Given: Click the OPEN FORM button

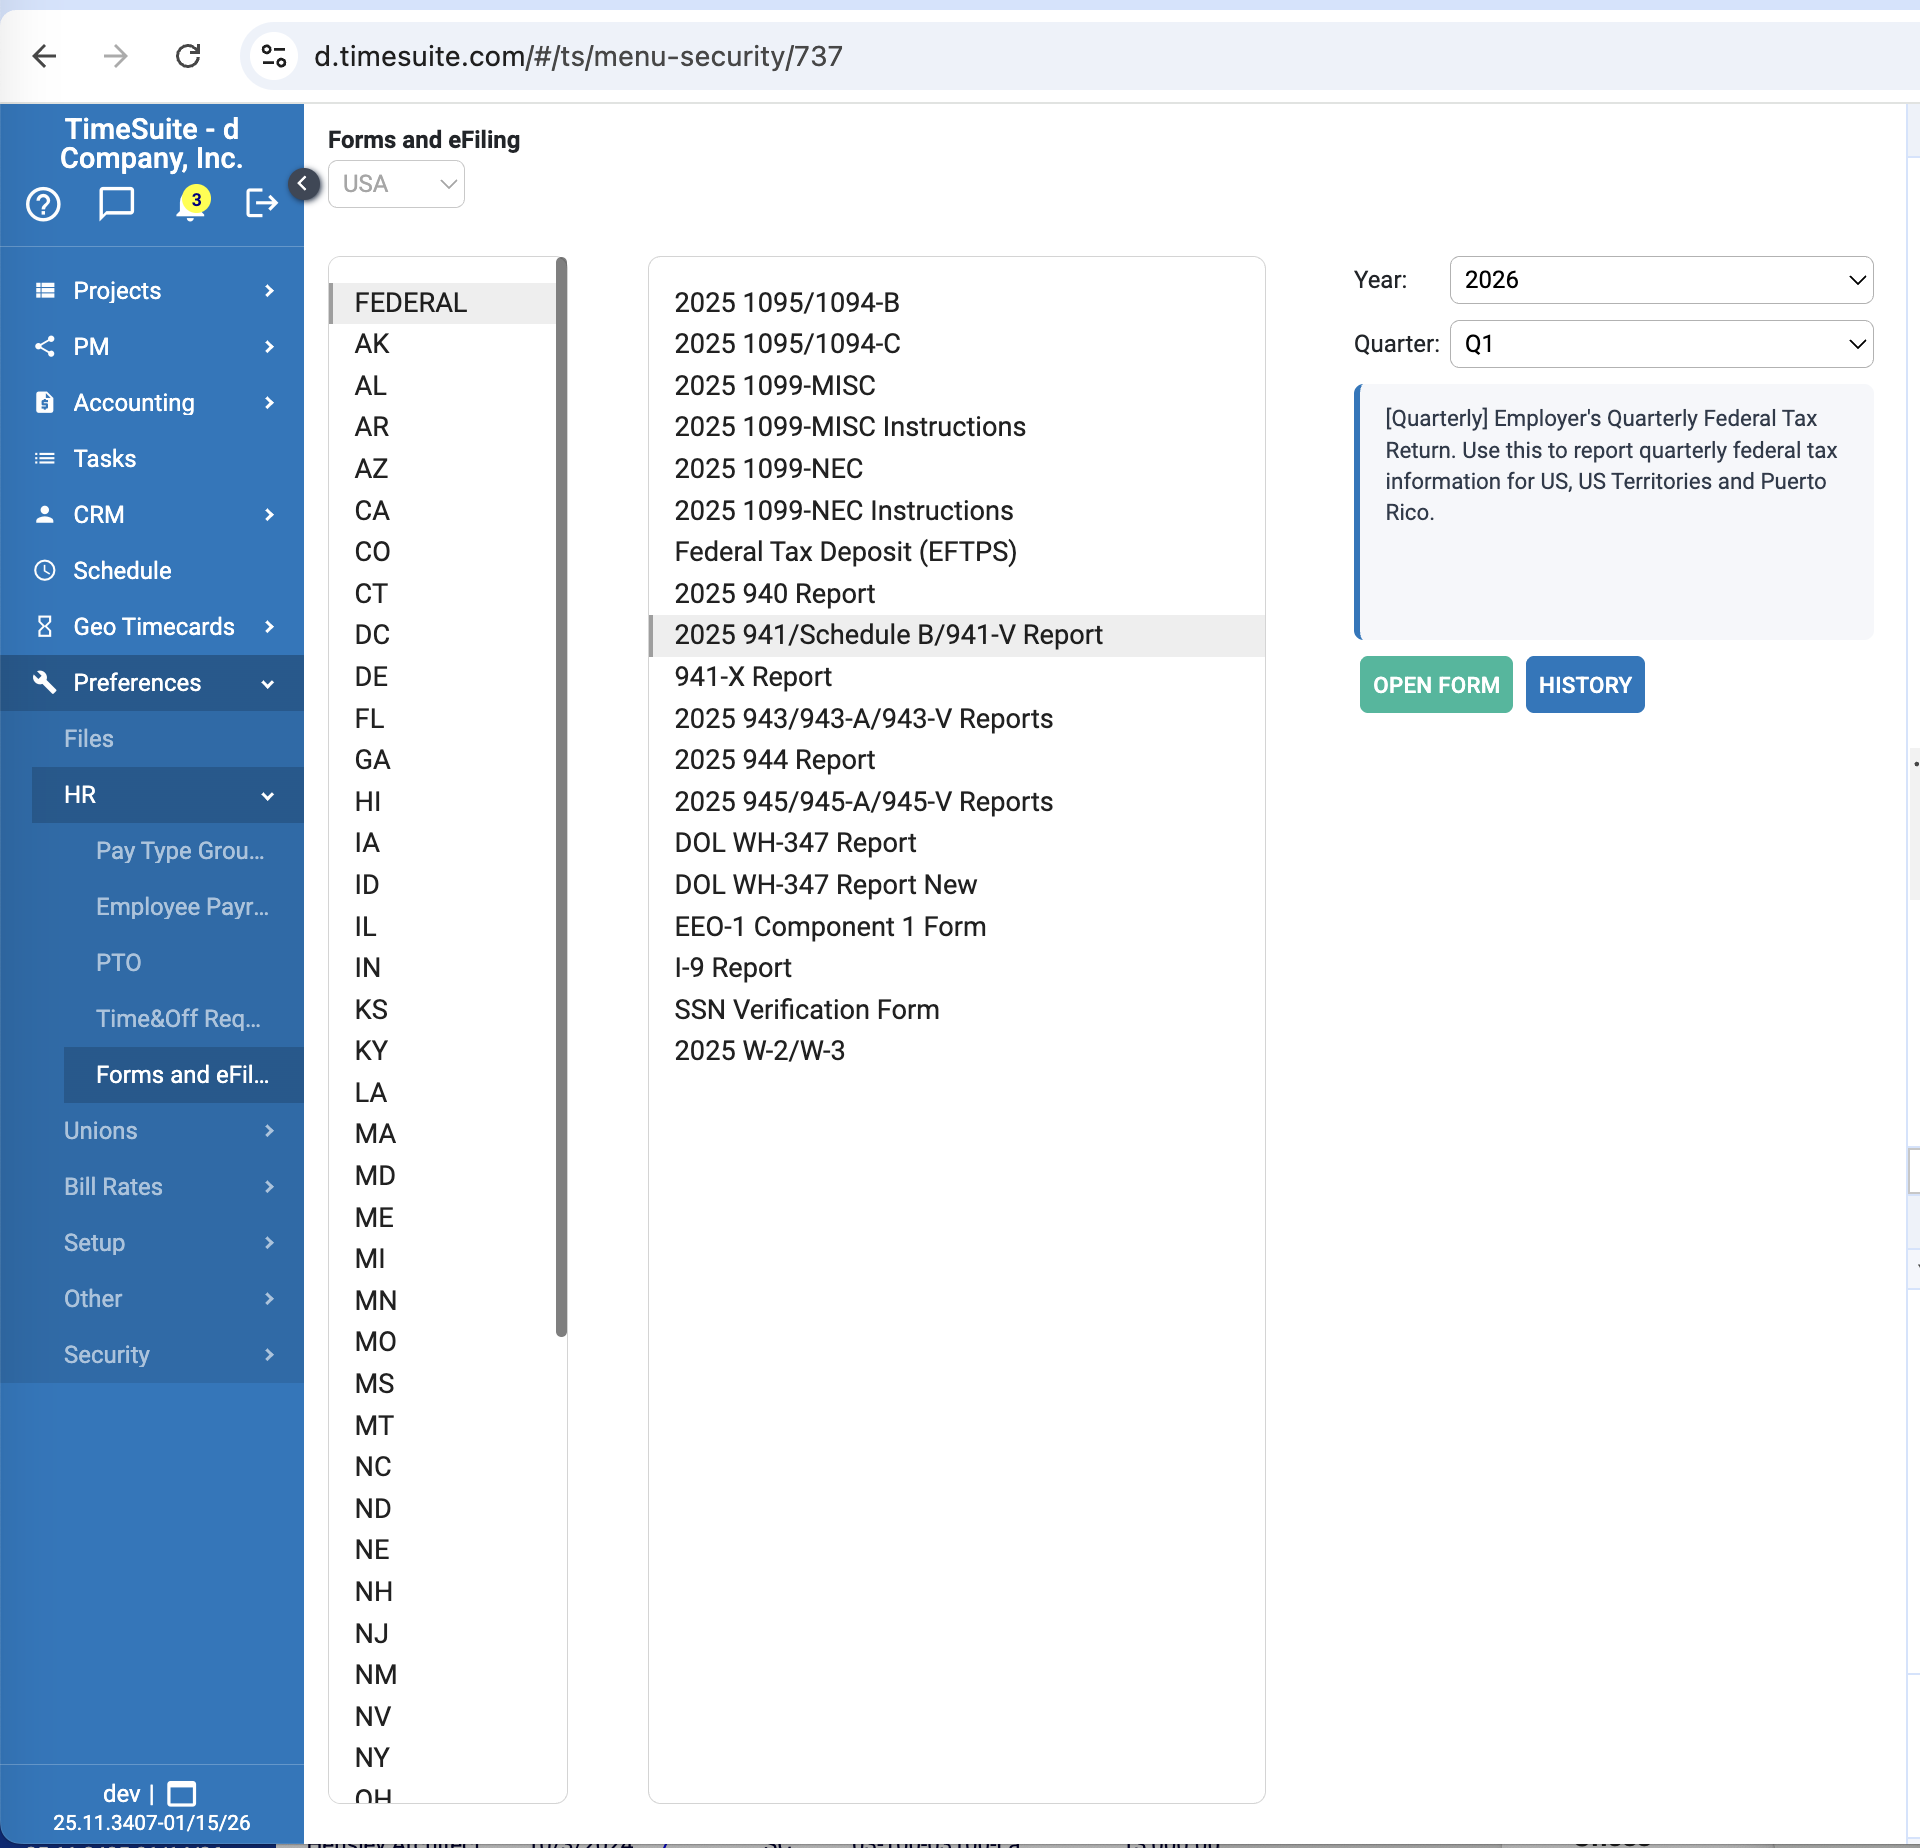Looking at the screenshot, I should tap(1435, 685).
